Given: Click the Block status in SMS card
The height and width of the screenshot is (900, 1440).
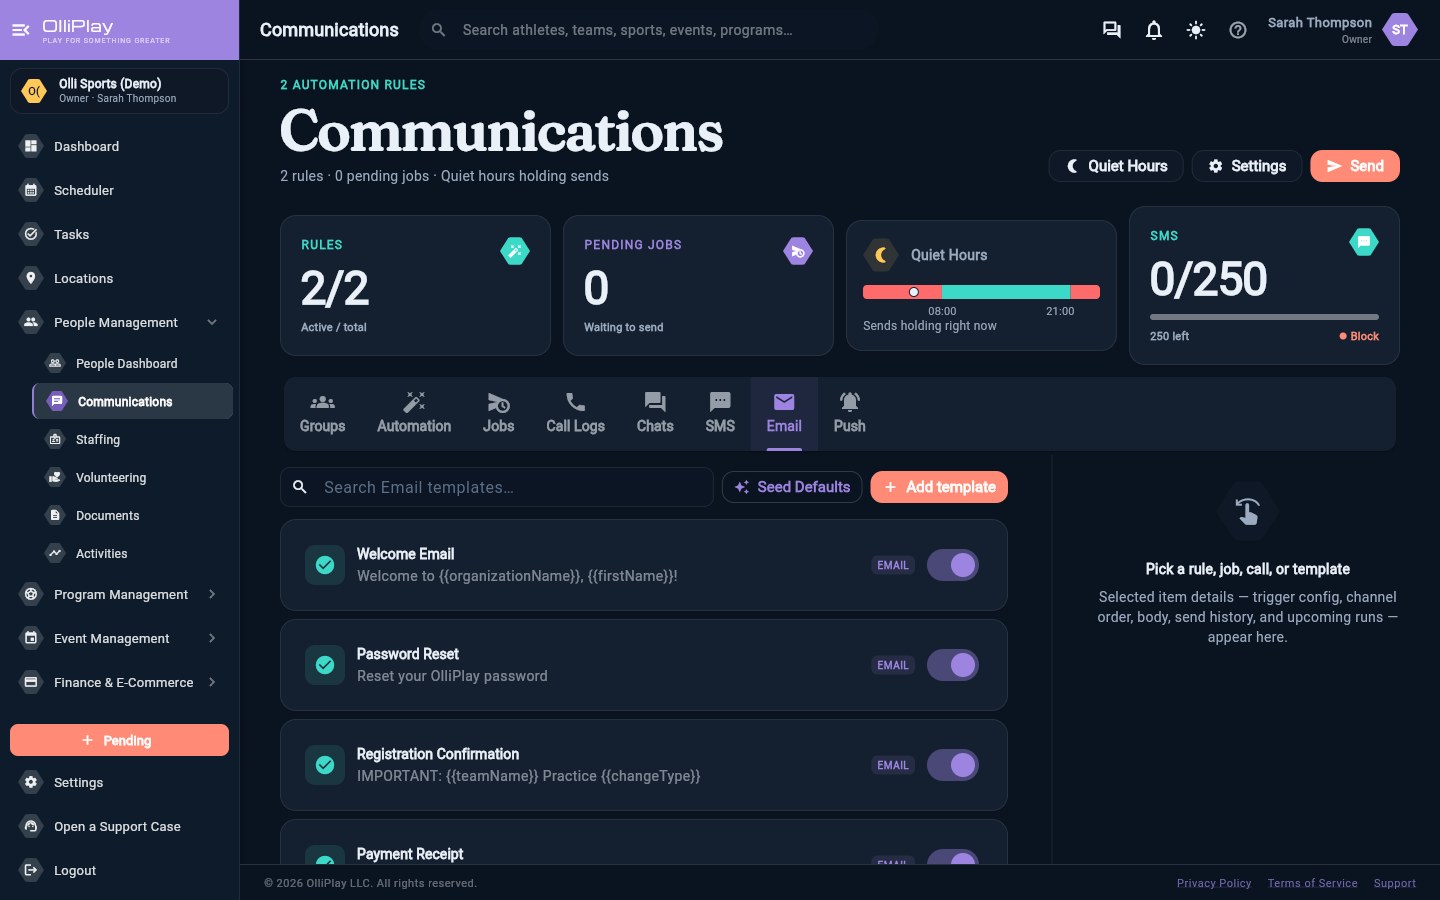Looking at the screenshot, I should (x=1359, y=336).
